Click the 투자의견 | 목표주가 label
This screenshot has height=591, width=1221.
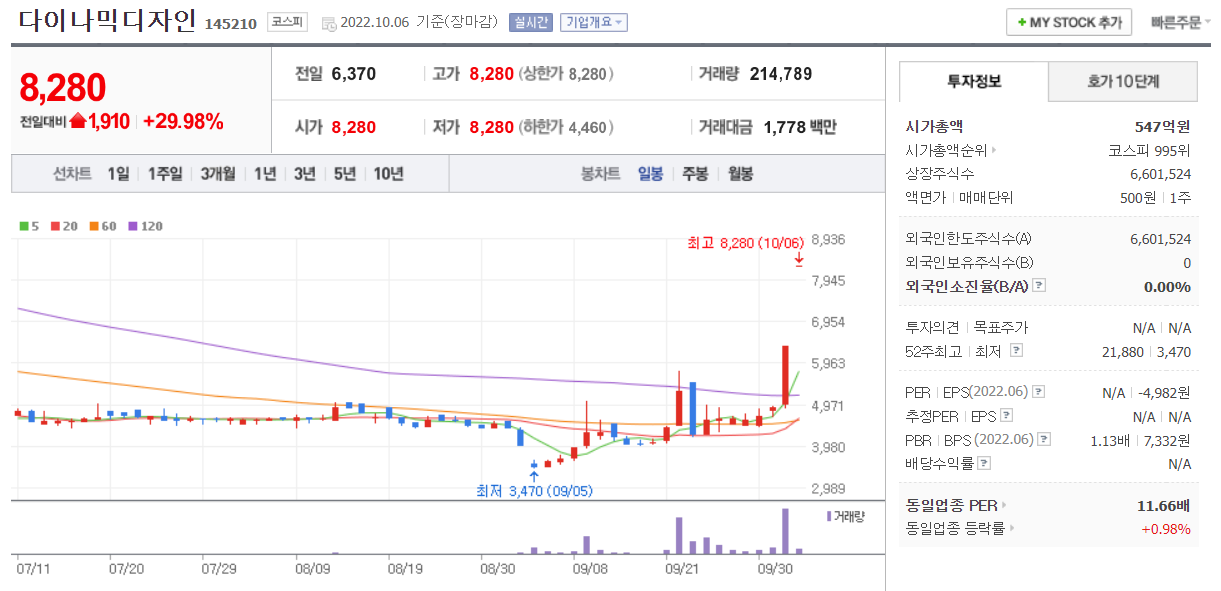tap(966, 327)
